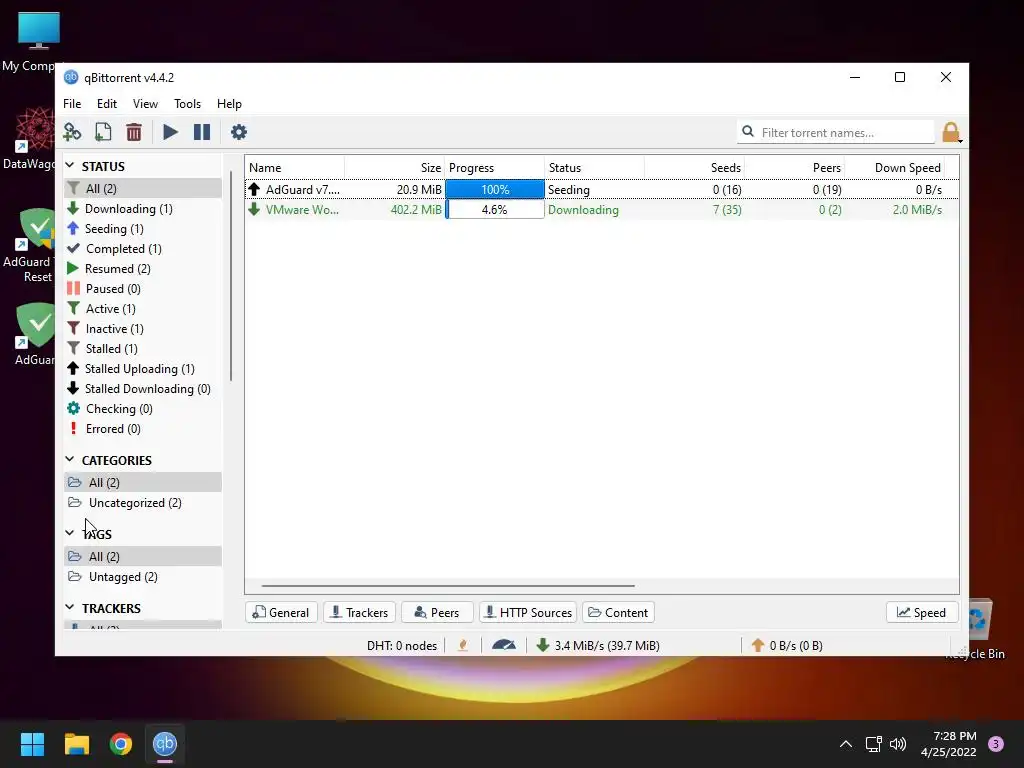Switch to the Trackers tab
This screenshot has width=1024, height=768.
tap(359, 613)
